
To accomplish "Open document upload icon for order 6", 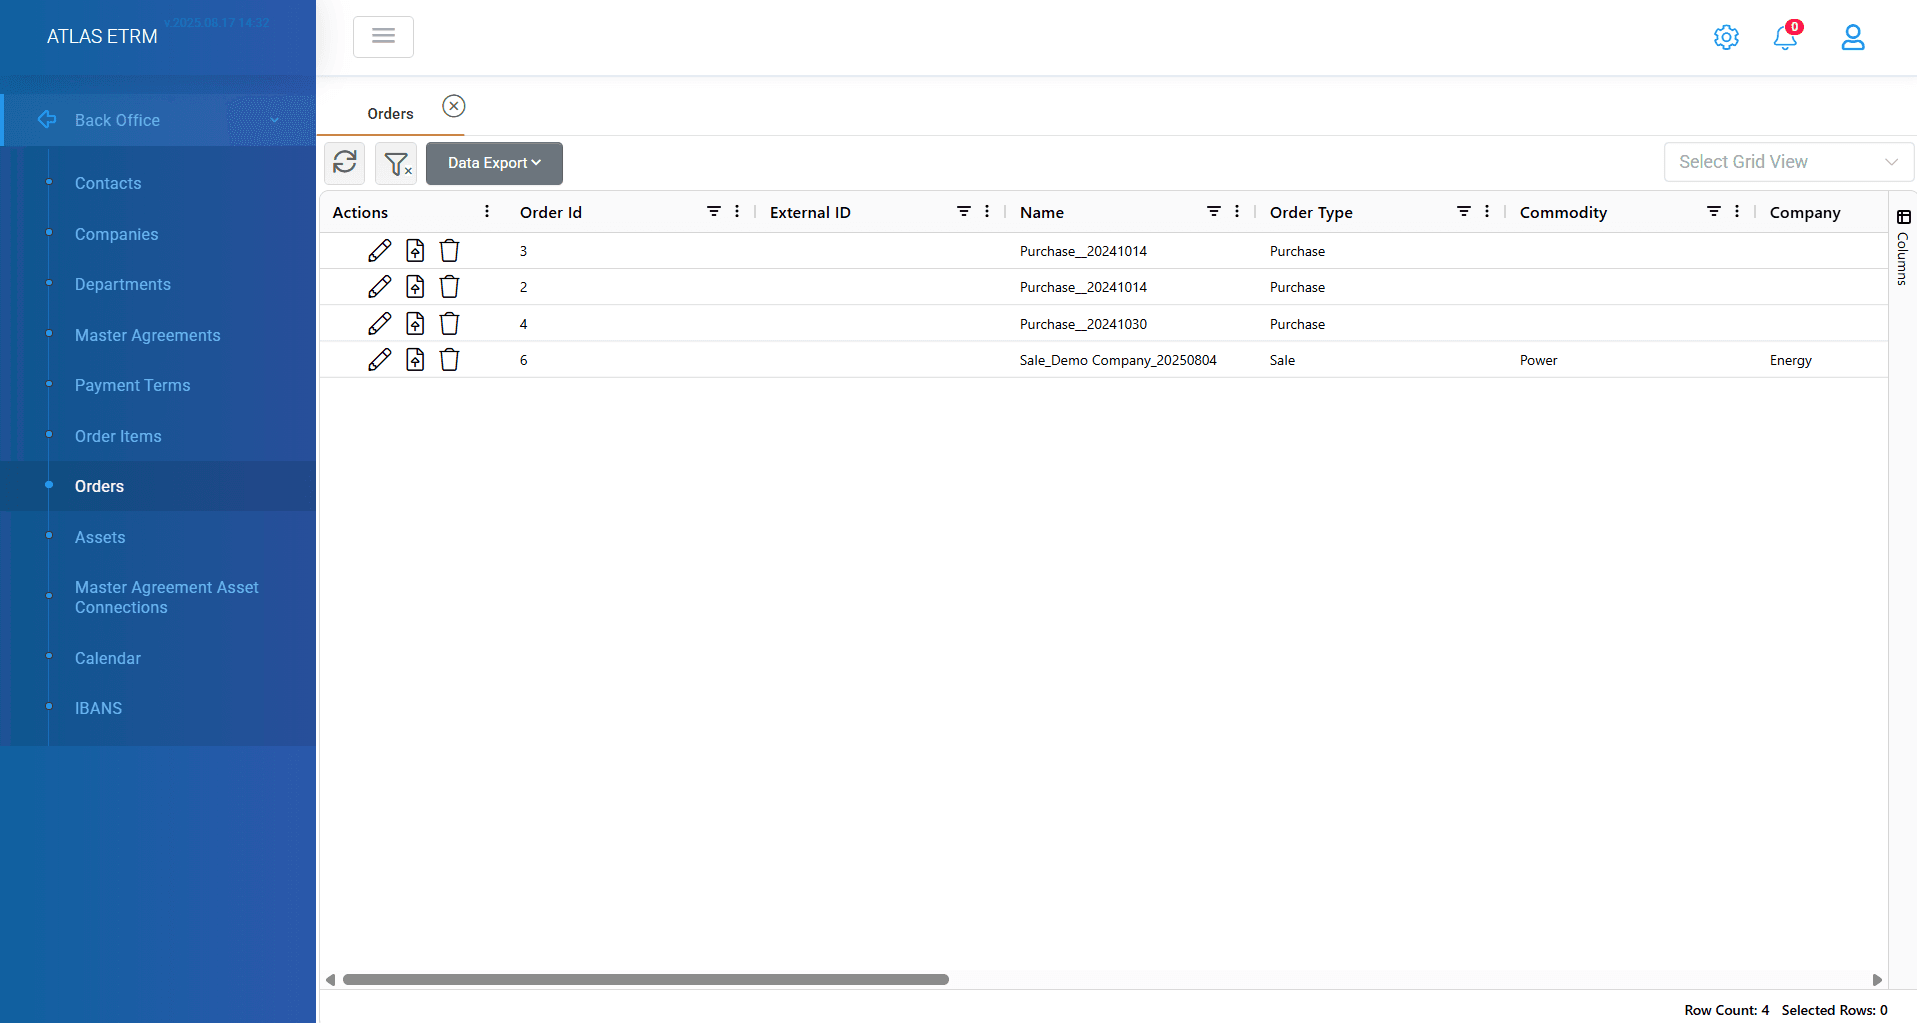I will pos(415,359).
